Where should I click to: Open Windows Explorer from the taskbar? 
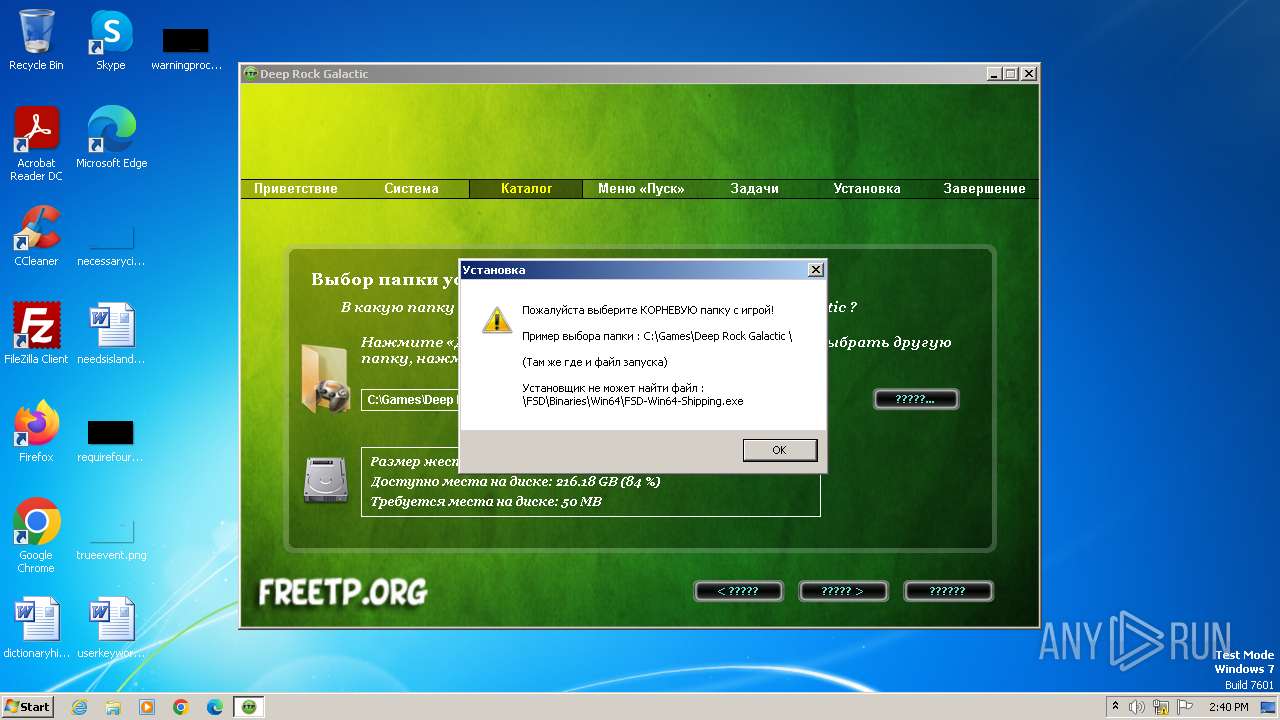(x=113, y=707)
